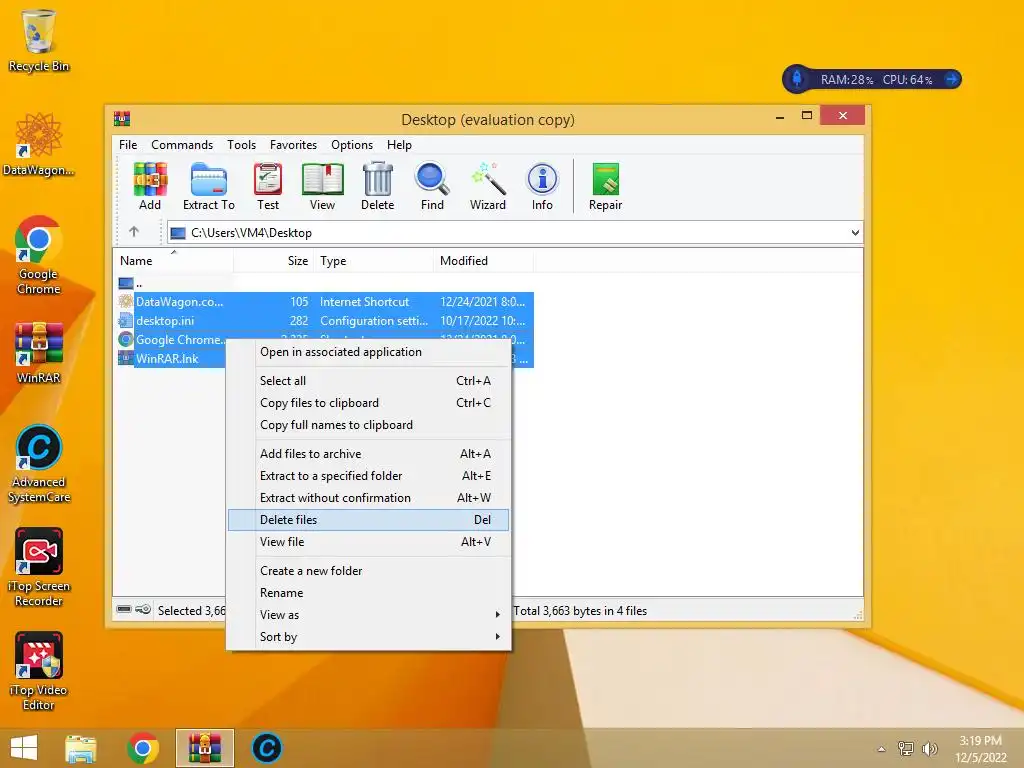This screenshot has height=768, width=1024.
Task: Open the Help menu
Action: pos(399,145)
